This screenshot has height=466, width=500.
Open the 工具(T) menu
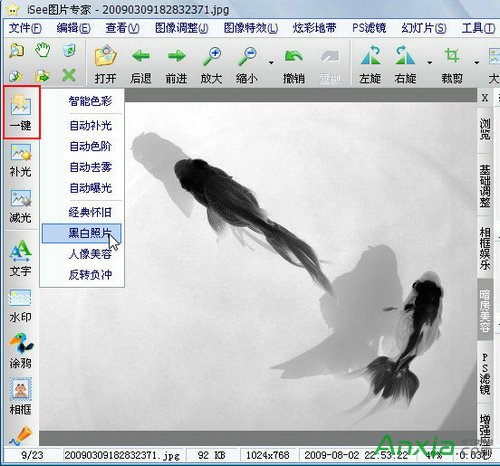click(x=478, y=28)
